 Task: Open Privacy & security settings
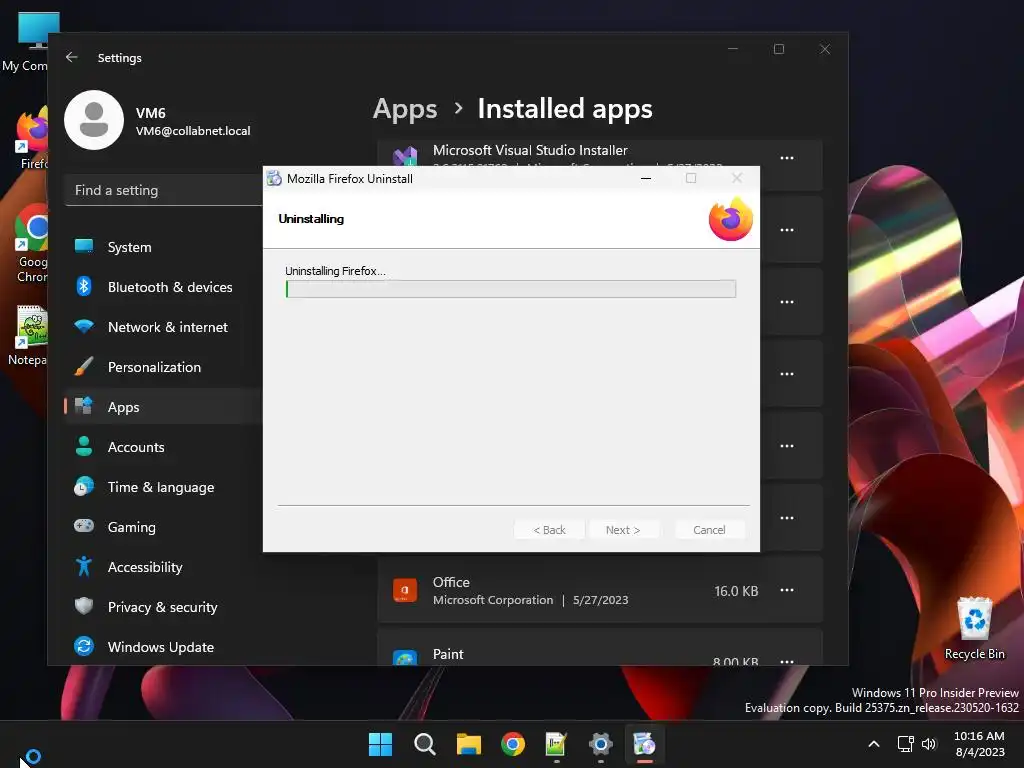pos(163,607)
